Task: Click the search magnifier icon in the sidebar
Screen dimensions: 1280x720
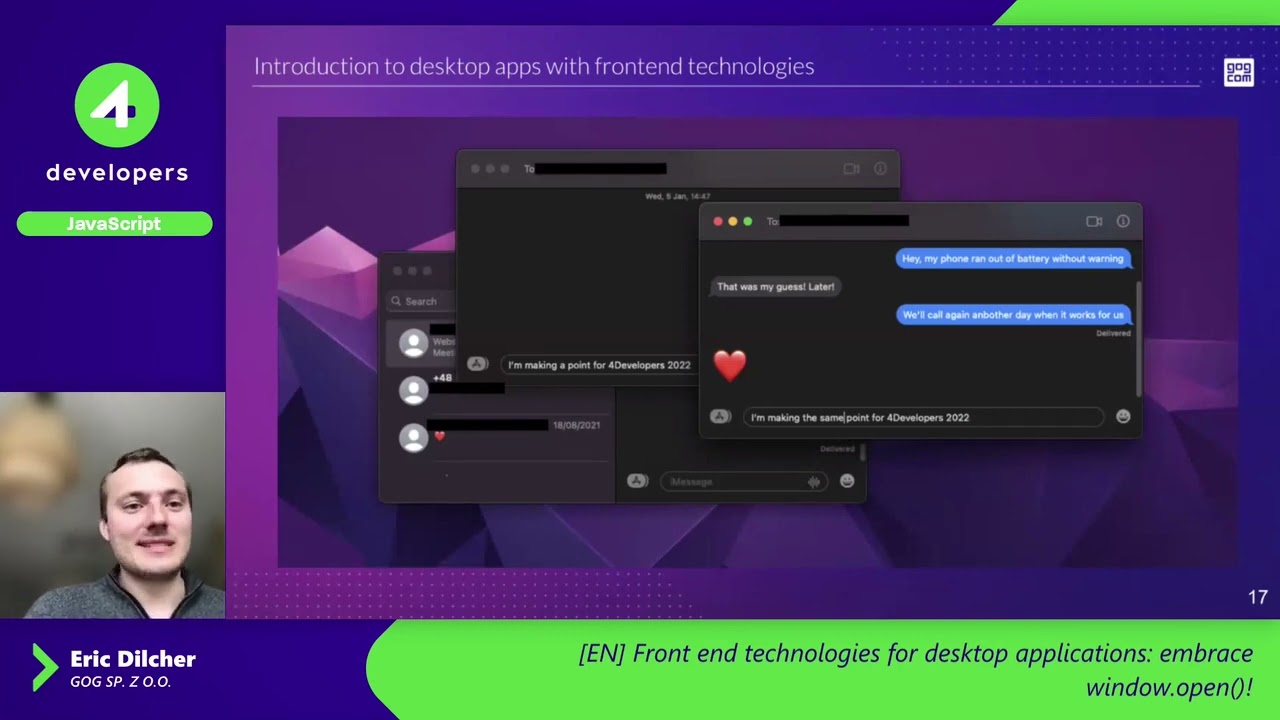Action: [x=396, y=301]
